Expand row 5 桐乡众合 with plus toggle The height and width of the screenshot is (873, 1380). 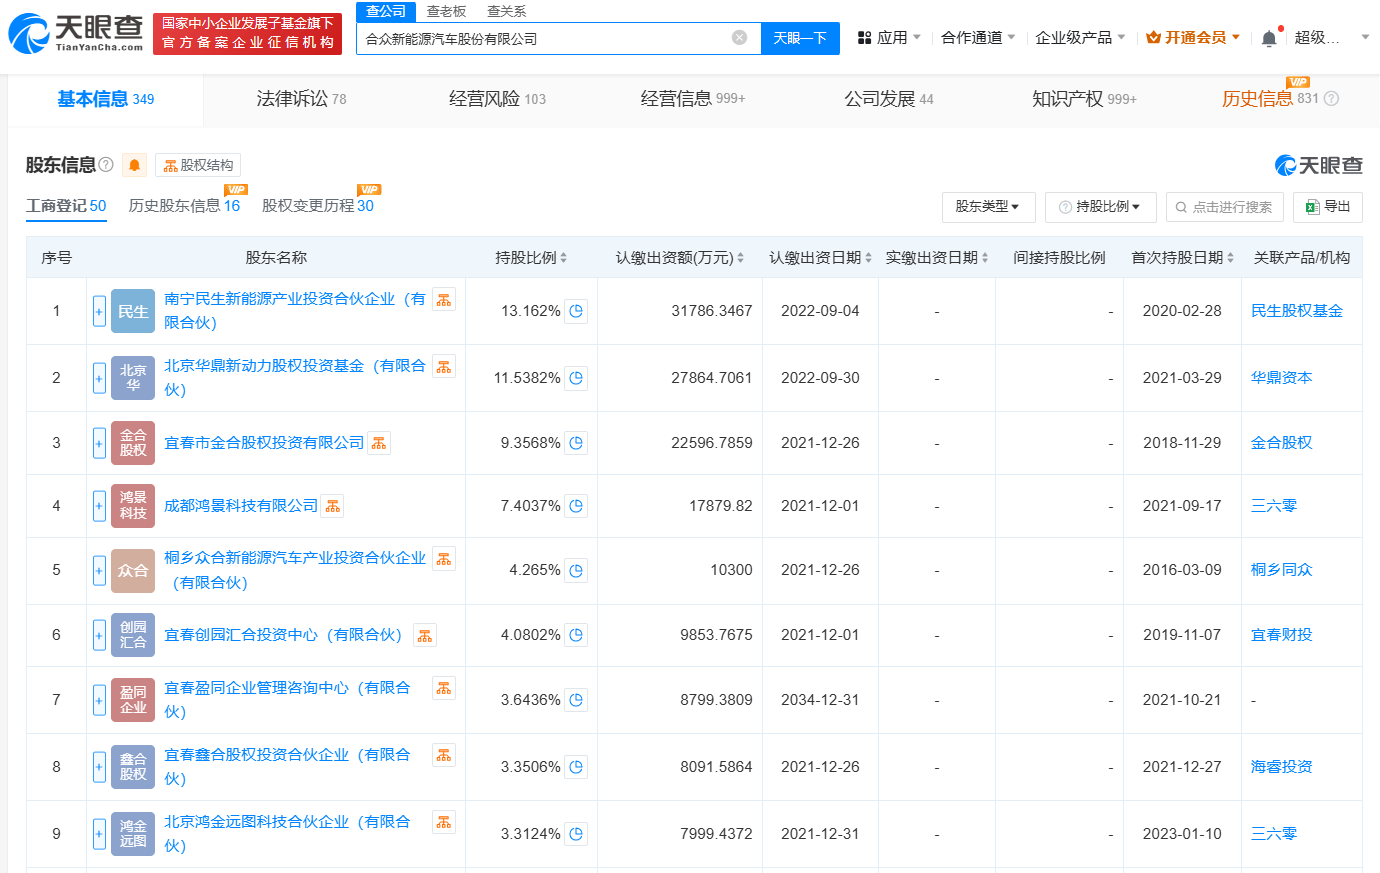[x=99, y=570]
